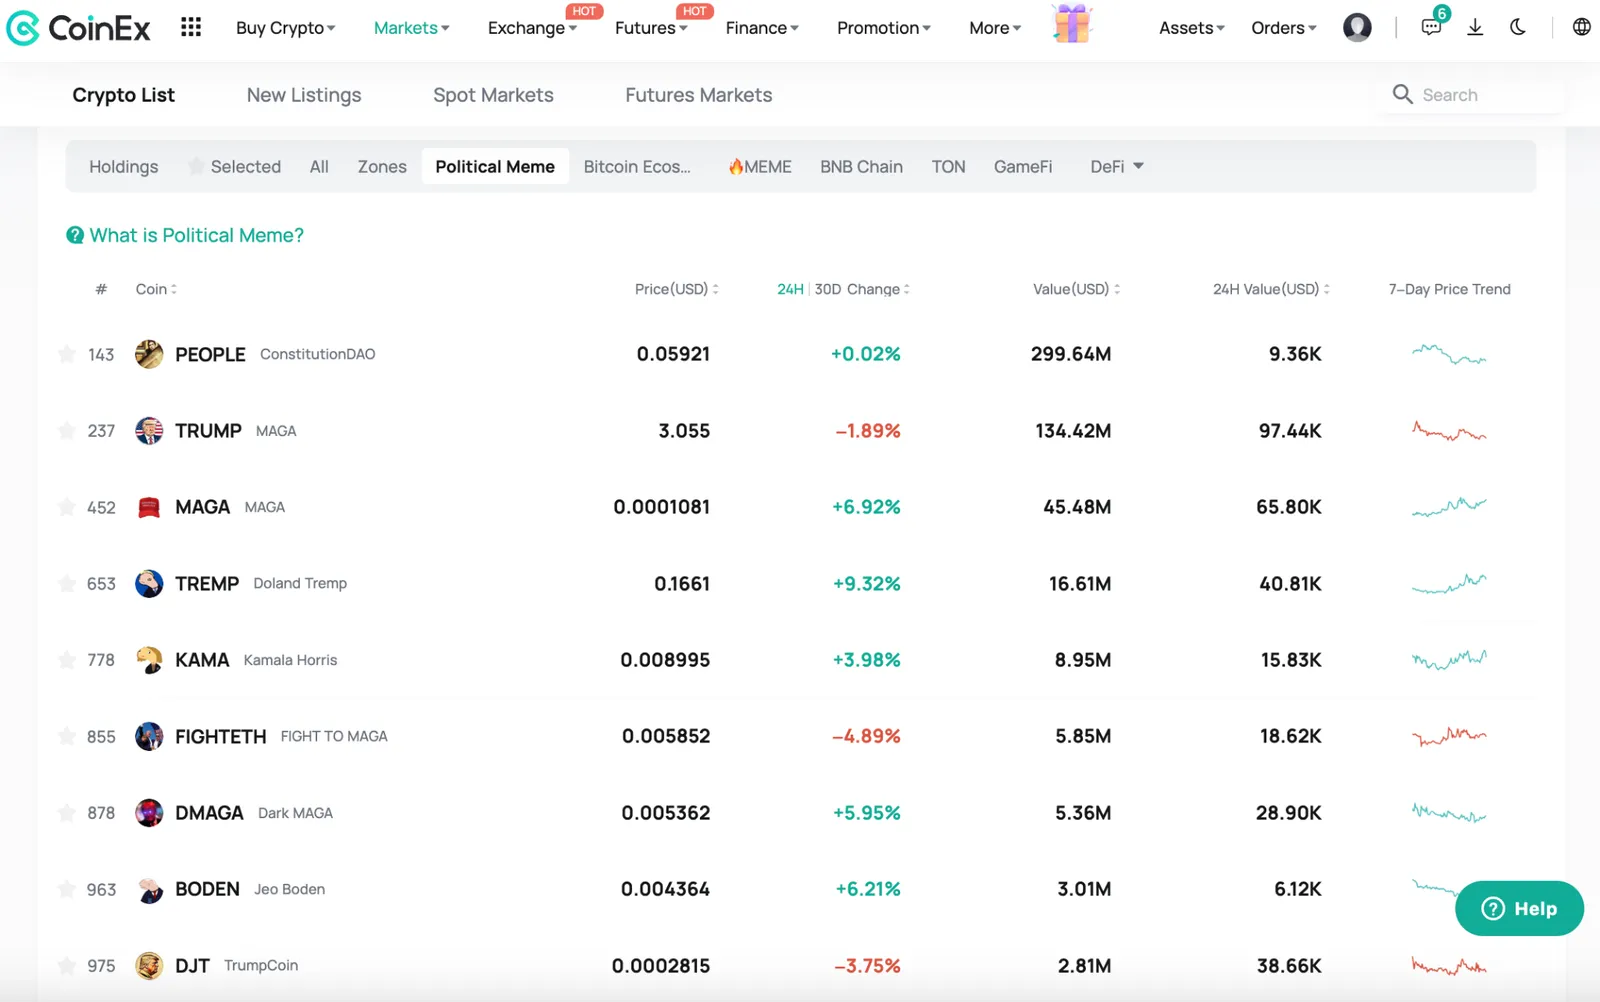Viewport: 1600px width, 1002px height.
Task: Sort by Price(USD) column
Action: pyautogui.click(x=677, y=289)
